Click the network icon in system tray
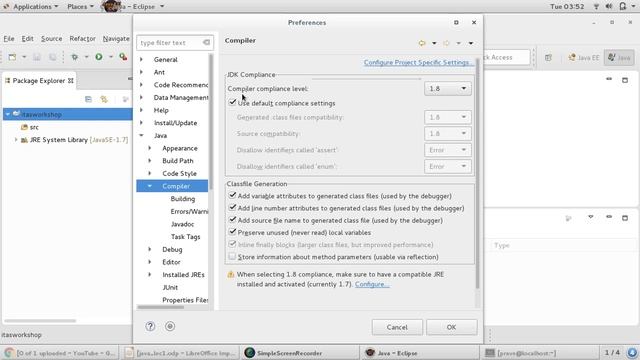The image size is (640, 360). click(x=596, y=7)
